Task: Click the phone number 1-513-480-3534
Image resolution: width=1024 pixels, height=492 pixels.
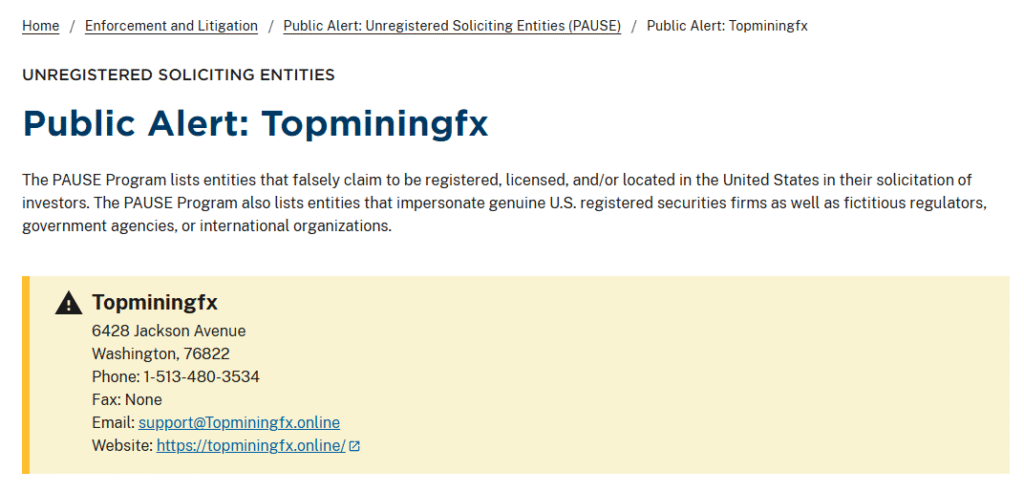Action: click(x=202, y=377)
